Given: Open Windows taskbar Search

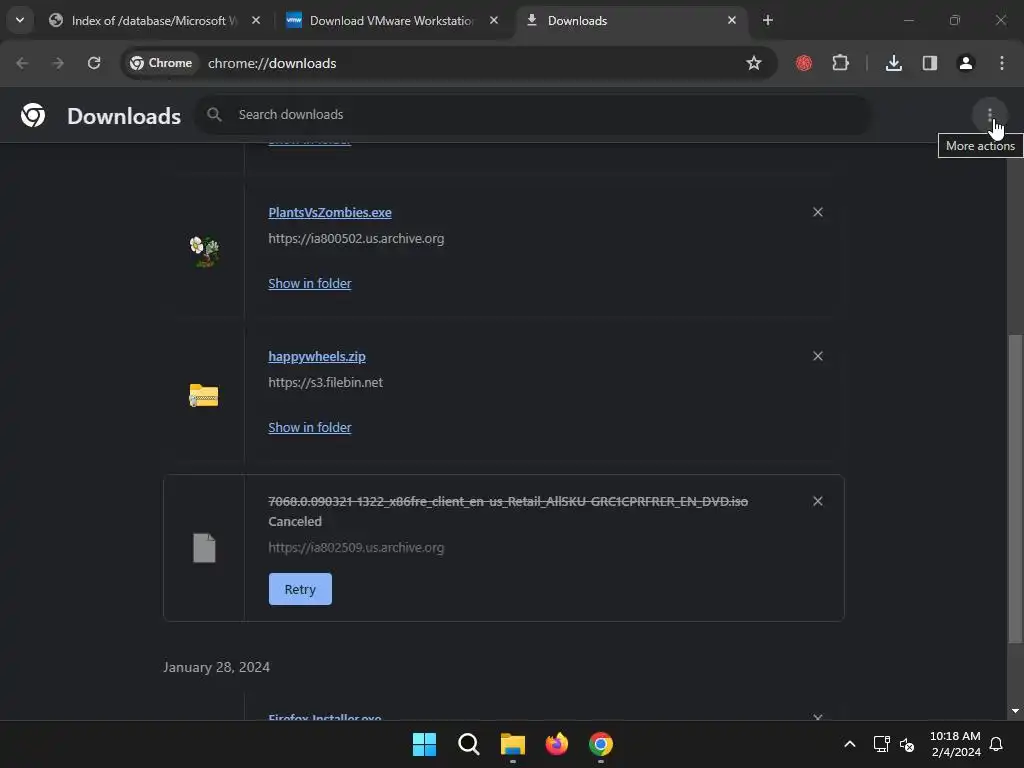Looking at the screenshot, I should click(468, 744).
